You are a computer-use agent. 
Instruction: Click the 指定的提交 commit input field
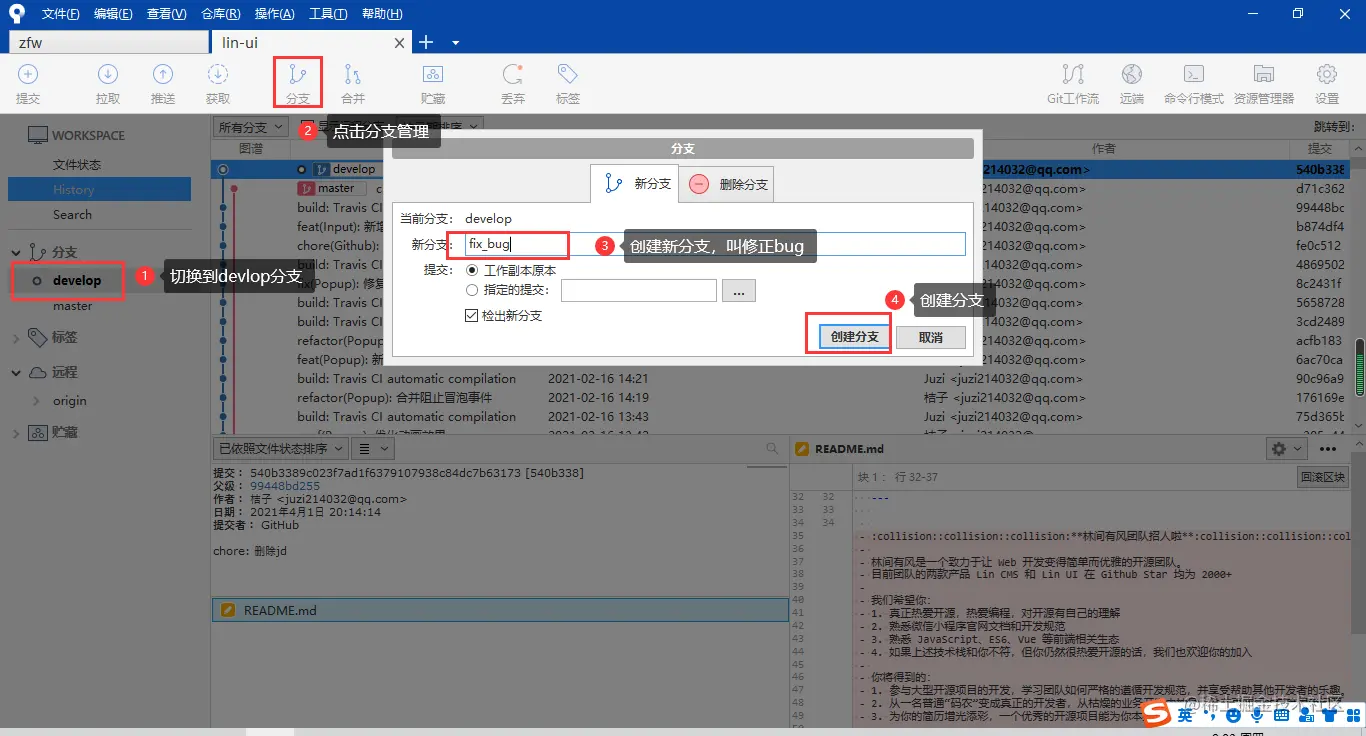click(x=639, y=290)
